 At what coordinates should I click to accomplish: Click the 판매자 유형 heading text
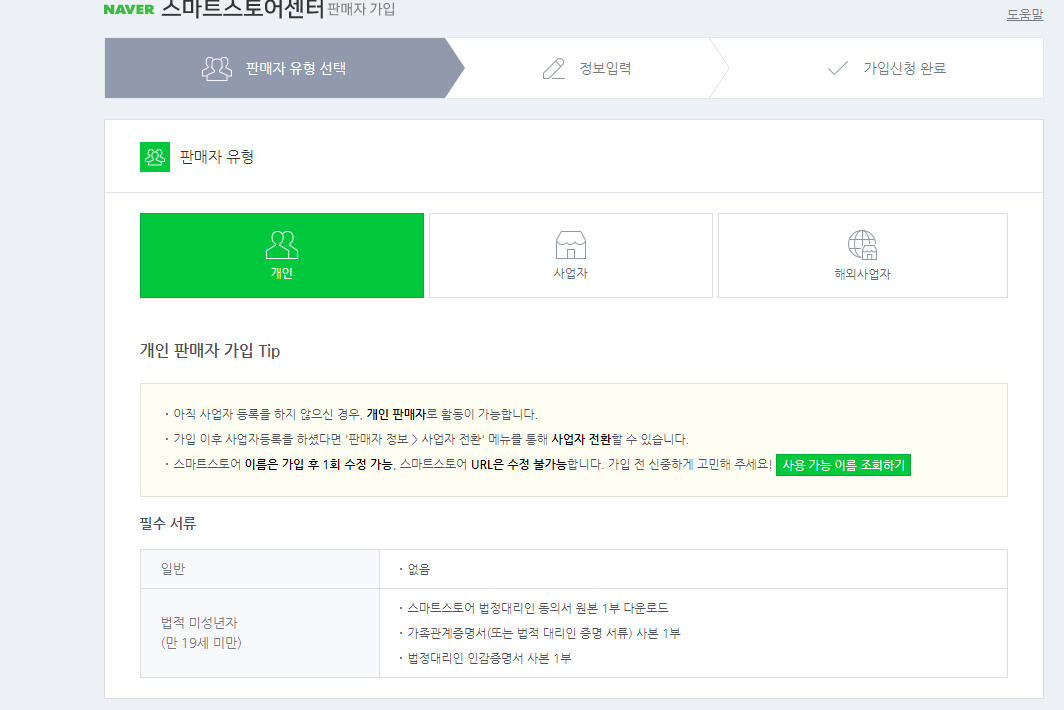pos(216,157)
